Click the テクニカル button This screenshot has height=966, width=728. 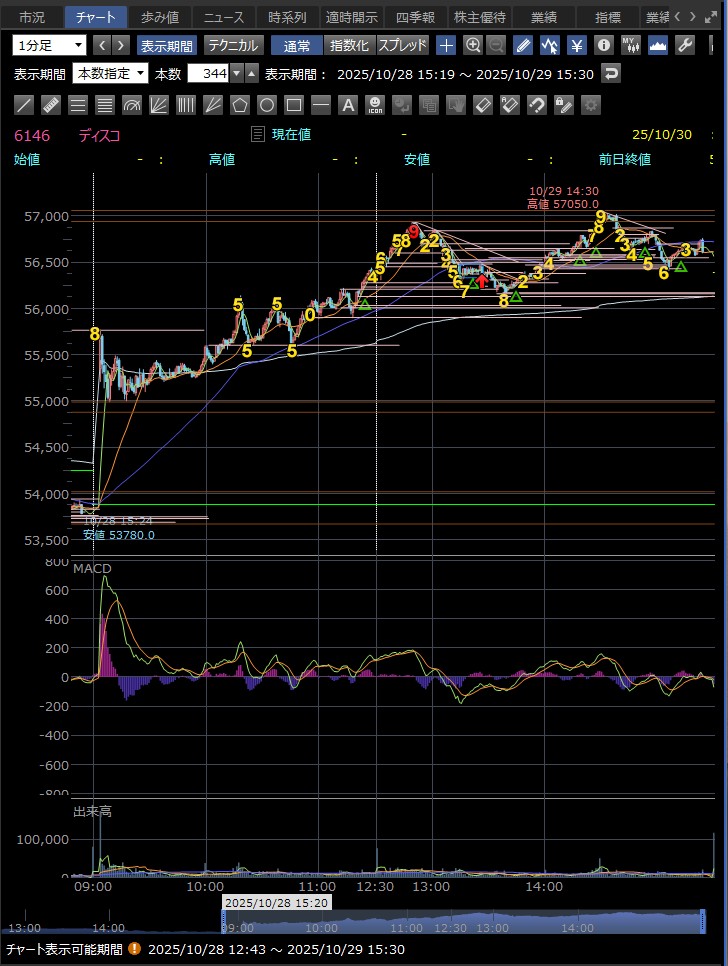pos(234,45)
